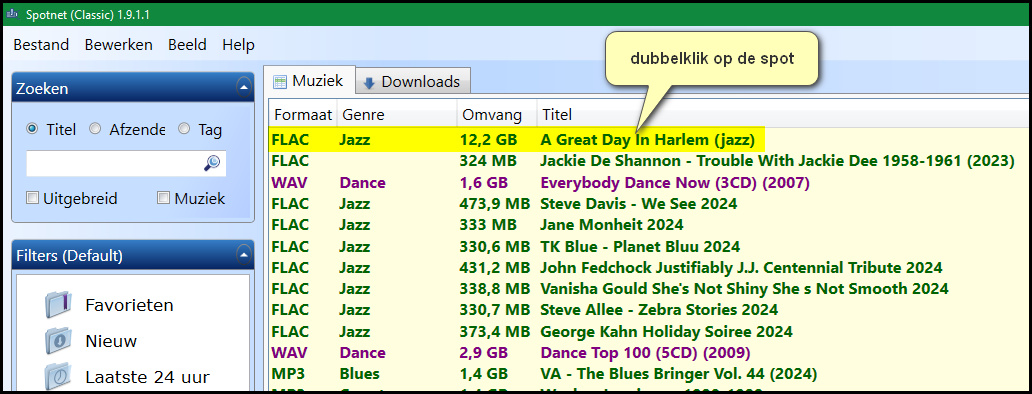
Task: Click the 2,9 GB size cell
Action: pyautogui.click(x=484, y=353)
